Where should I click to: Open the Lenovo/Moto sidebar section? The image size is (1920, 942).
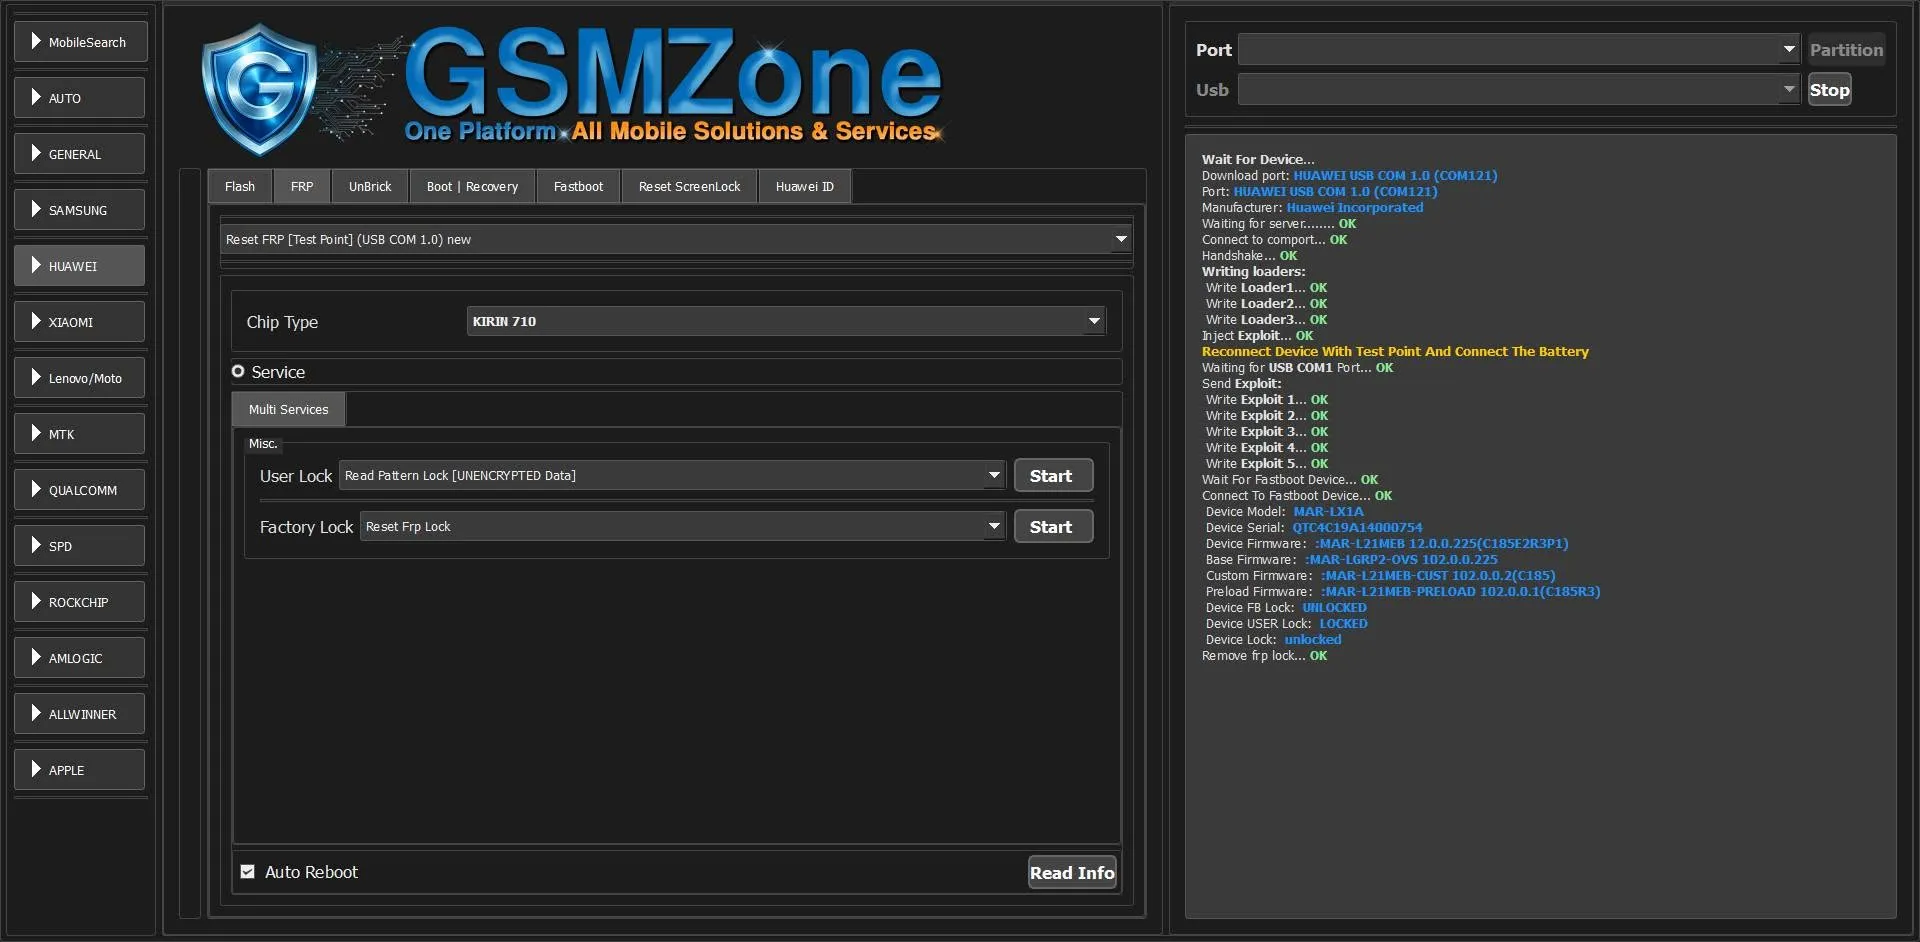pyautogui.click(x=80, y=378)
